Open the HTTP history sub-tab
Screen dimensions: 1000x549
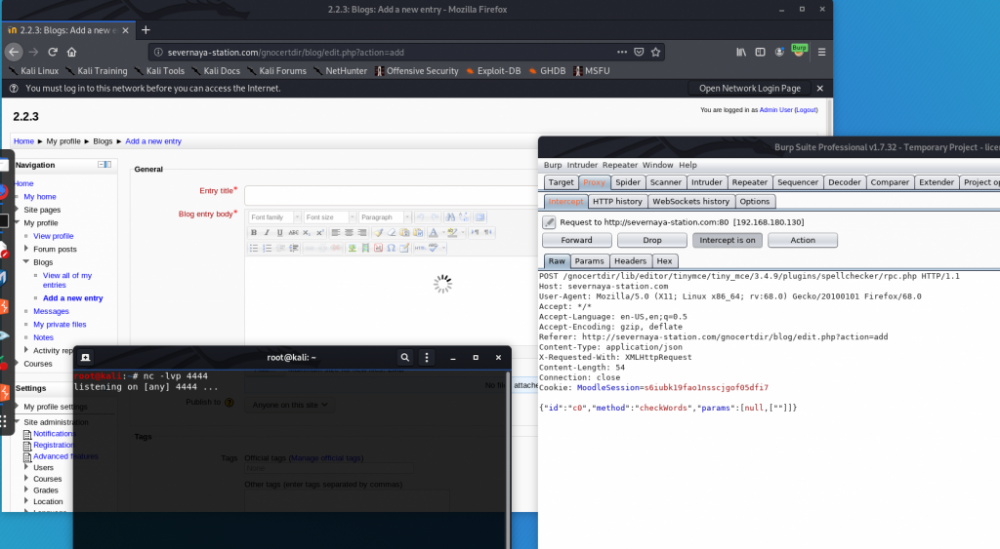(617, 201)
